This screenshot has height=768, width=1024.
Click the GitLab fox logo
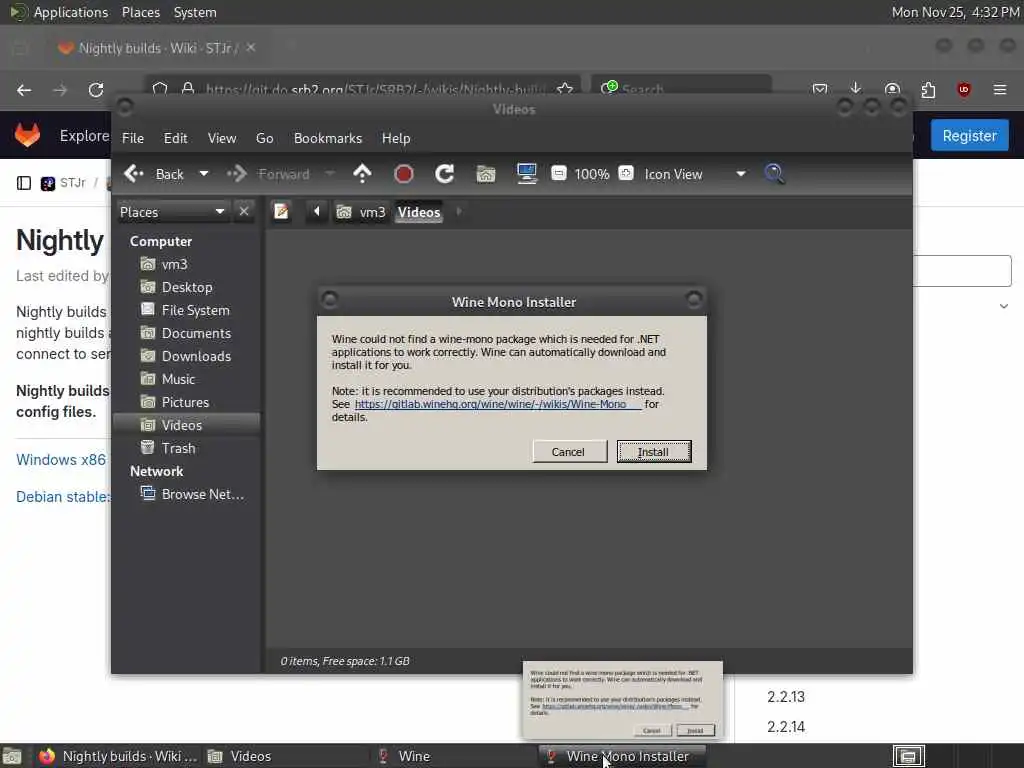tap(27, 135)
